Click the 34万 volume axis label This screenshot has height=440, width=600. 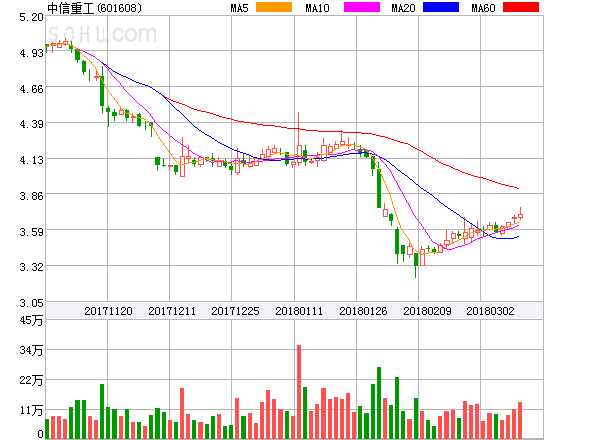pyautogui.click(x=31, y=350)
